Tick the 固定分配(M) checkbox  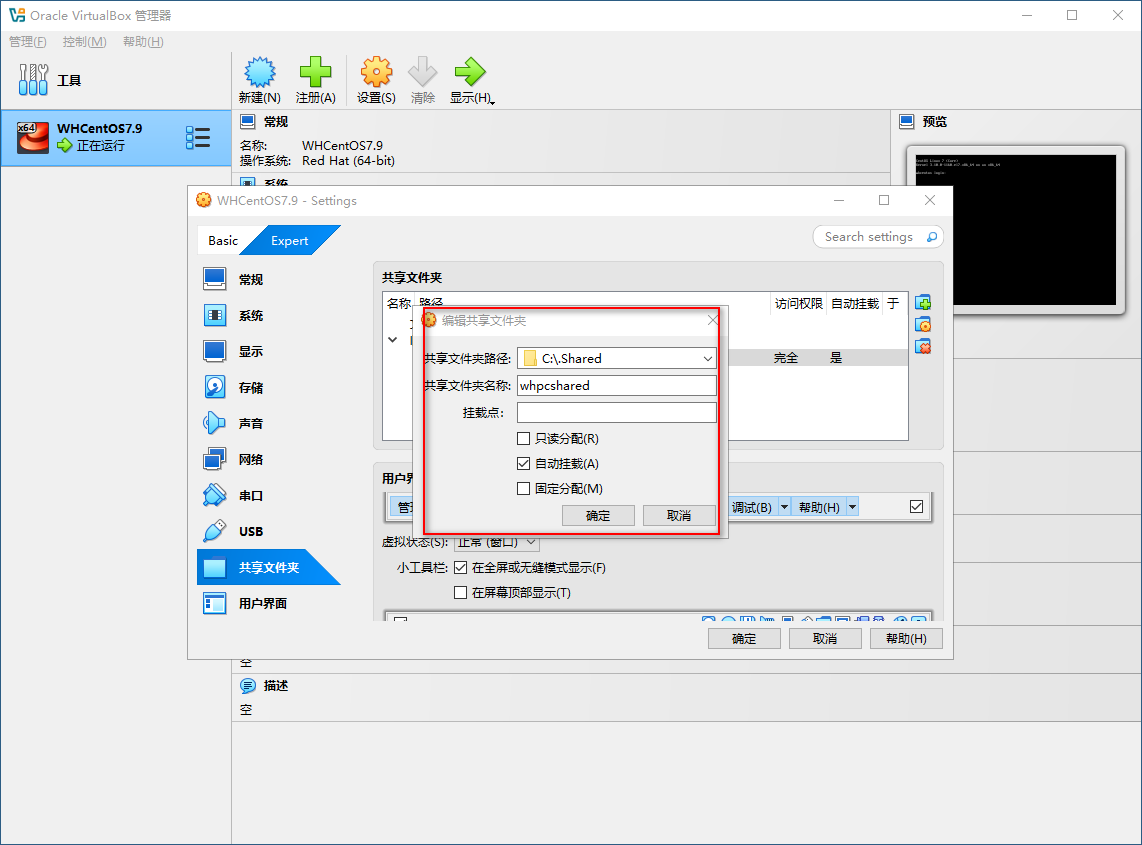pos(523,489)
